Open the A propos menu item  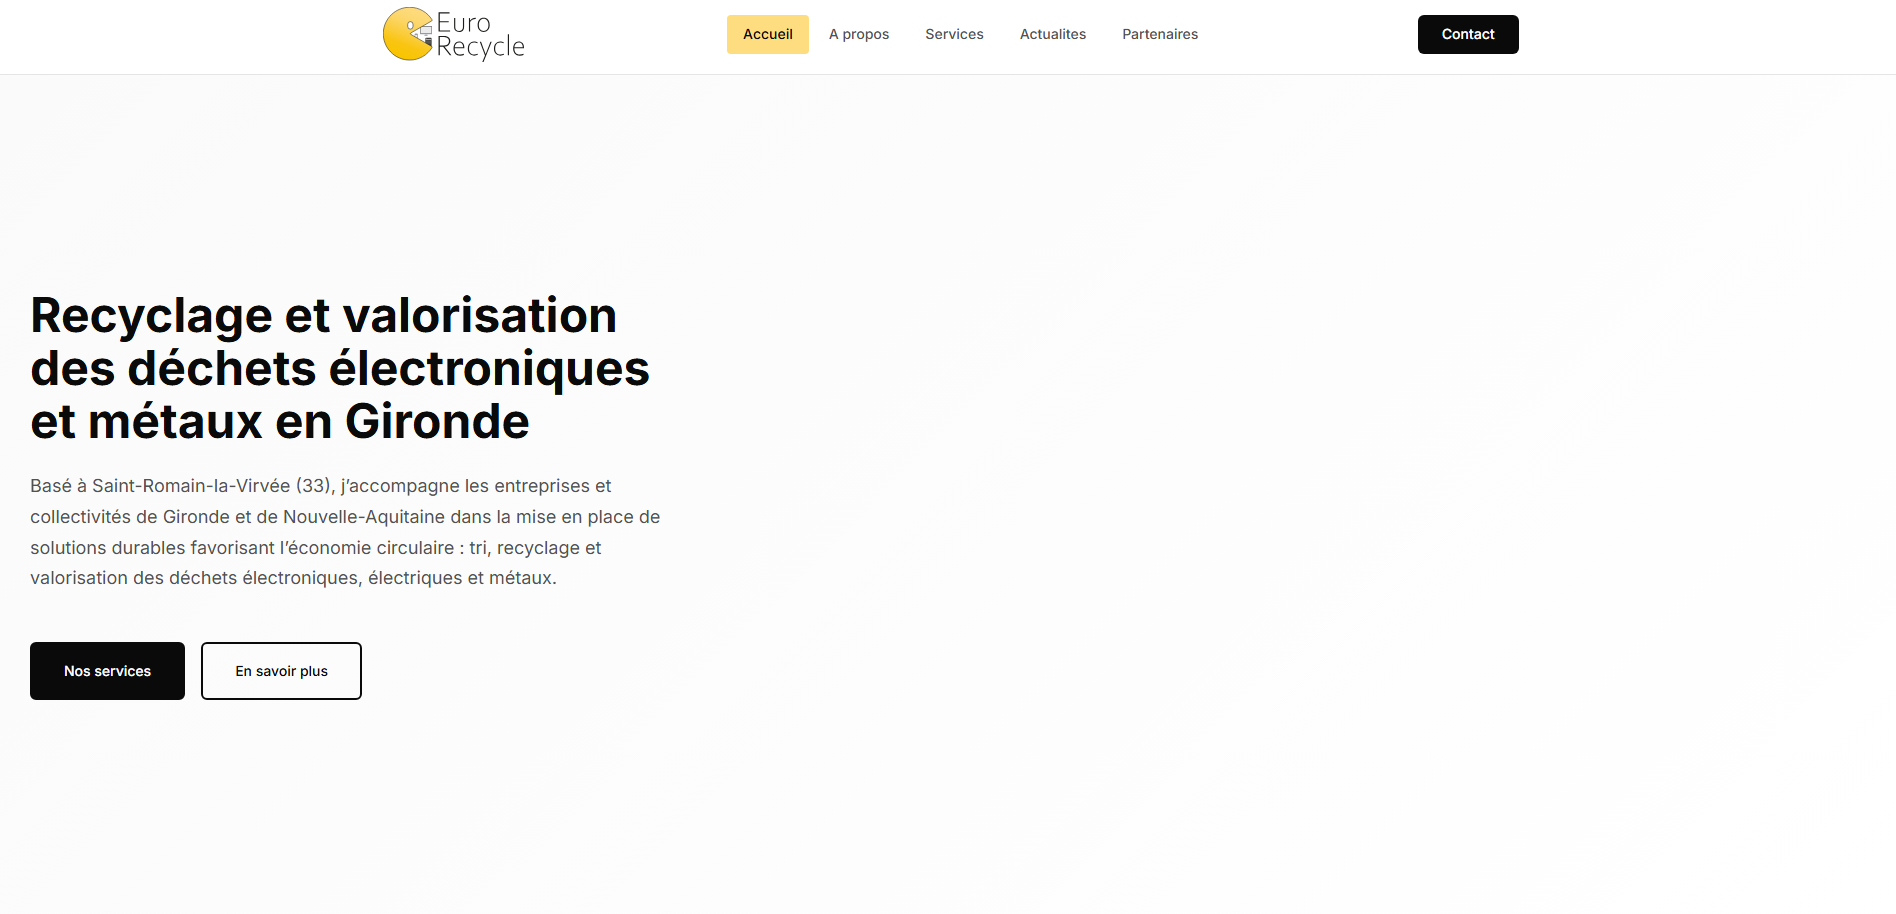pyautogui.click(x=858, y=34)
